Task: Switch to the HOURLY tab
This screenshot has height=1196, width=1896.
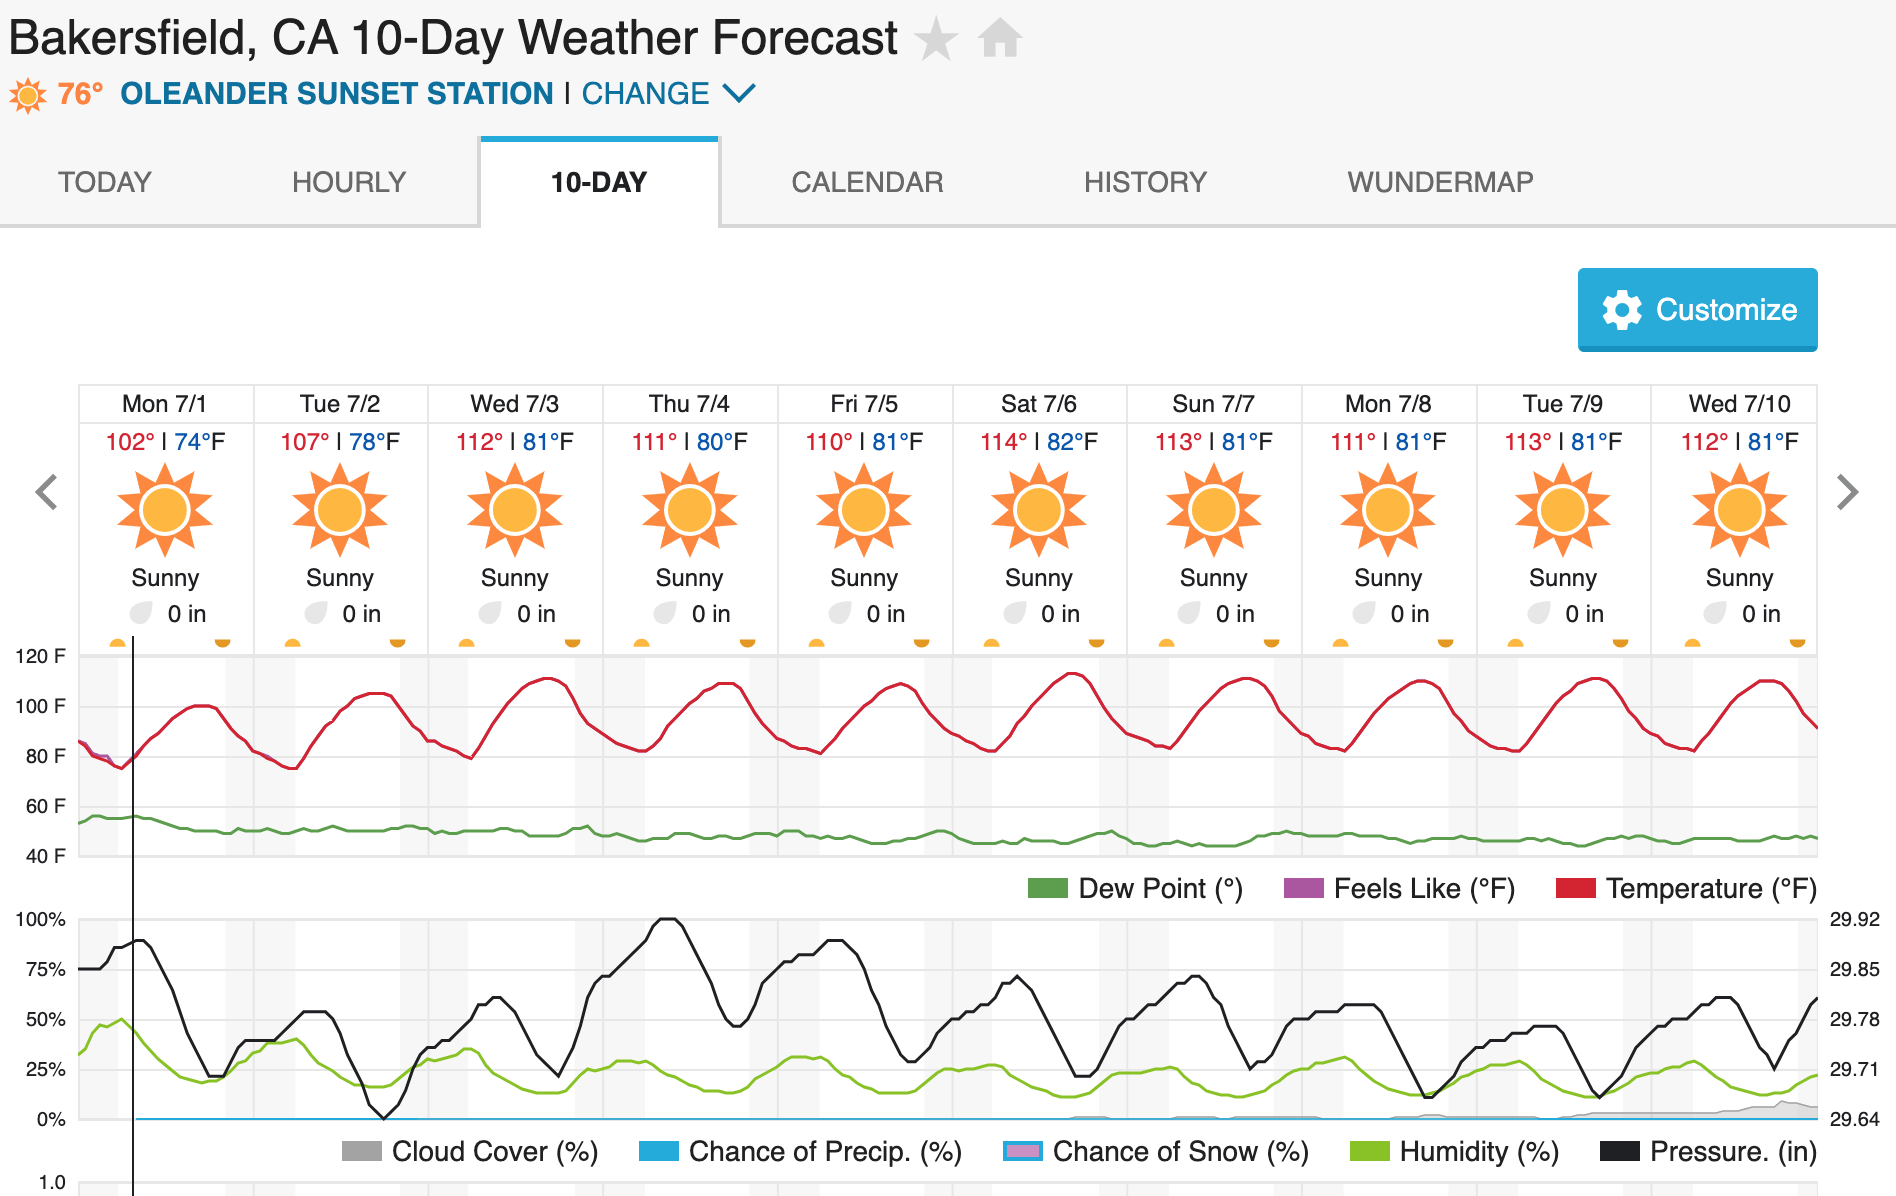Action: (x=348, y=182)
